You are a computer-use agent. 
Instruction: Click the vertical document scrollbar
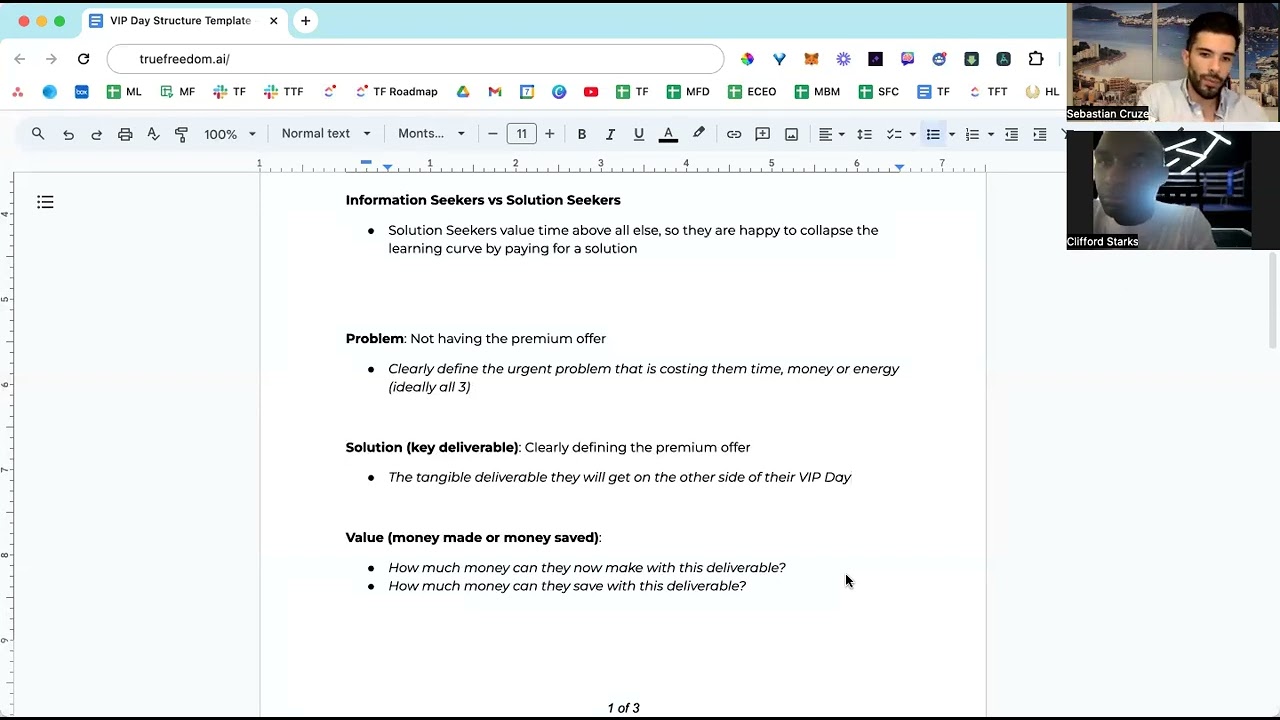[x=1273, y=300]
